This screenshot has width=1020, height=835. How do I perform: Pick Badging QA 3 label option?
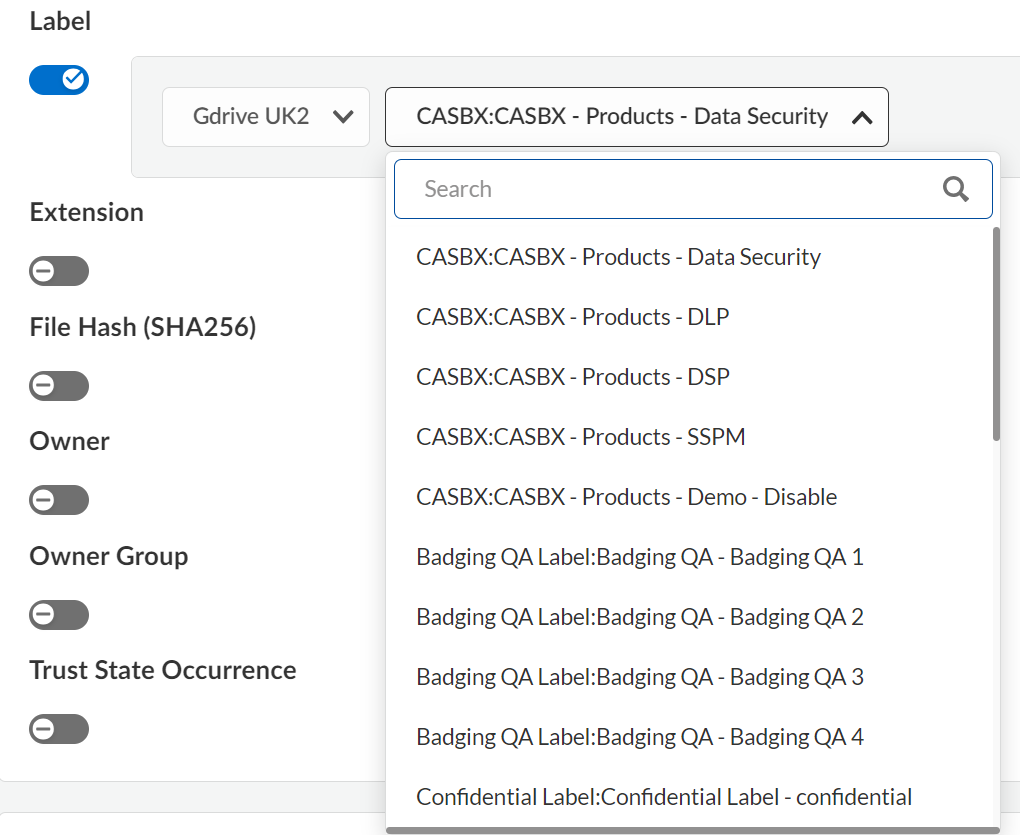click(x=639, y=677)
